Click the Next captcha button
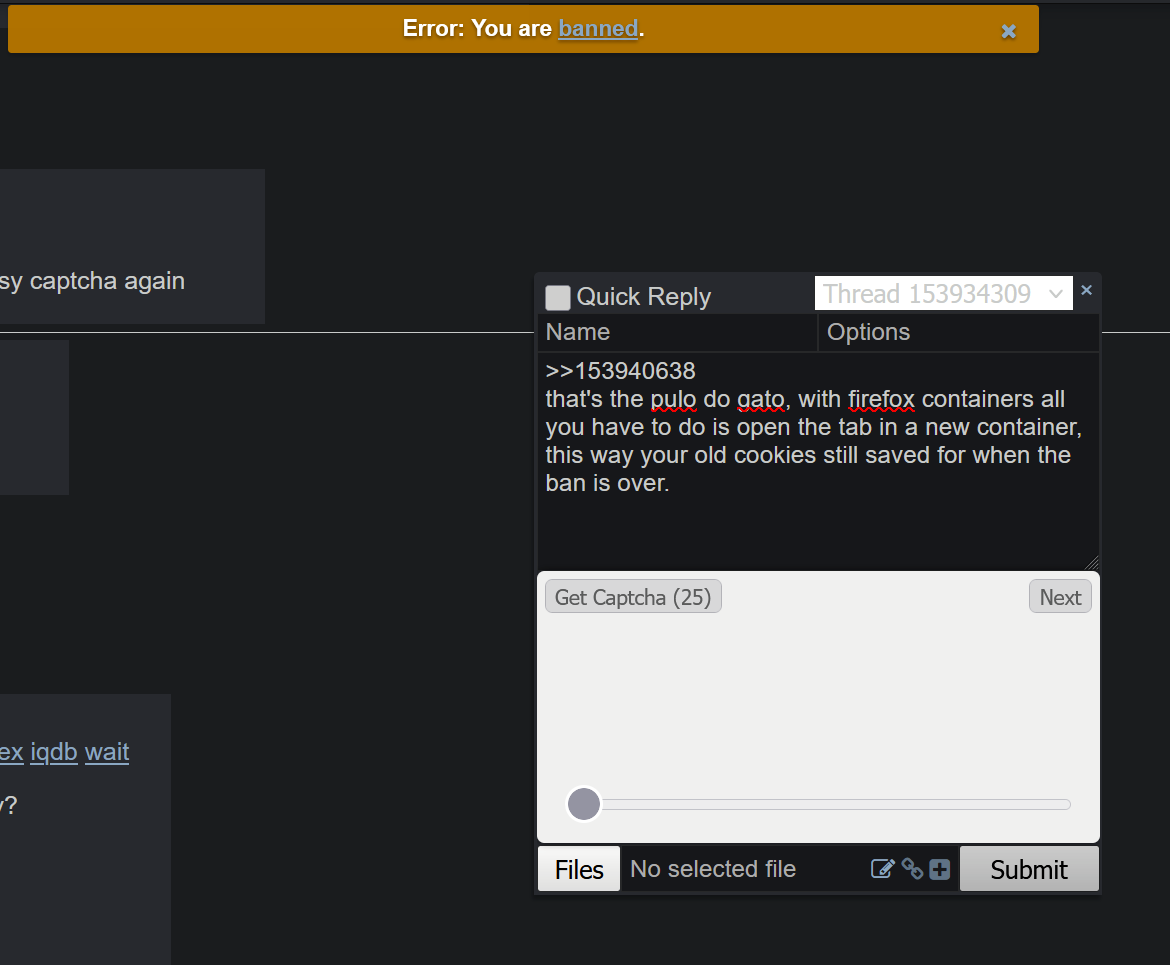1170x965 pixels. [1060, 597]
